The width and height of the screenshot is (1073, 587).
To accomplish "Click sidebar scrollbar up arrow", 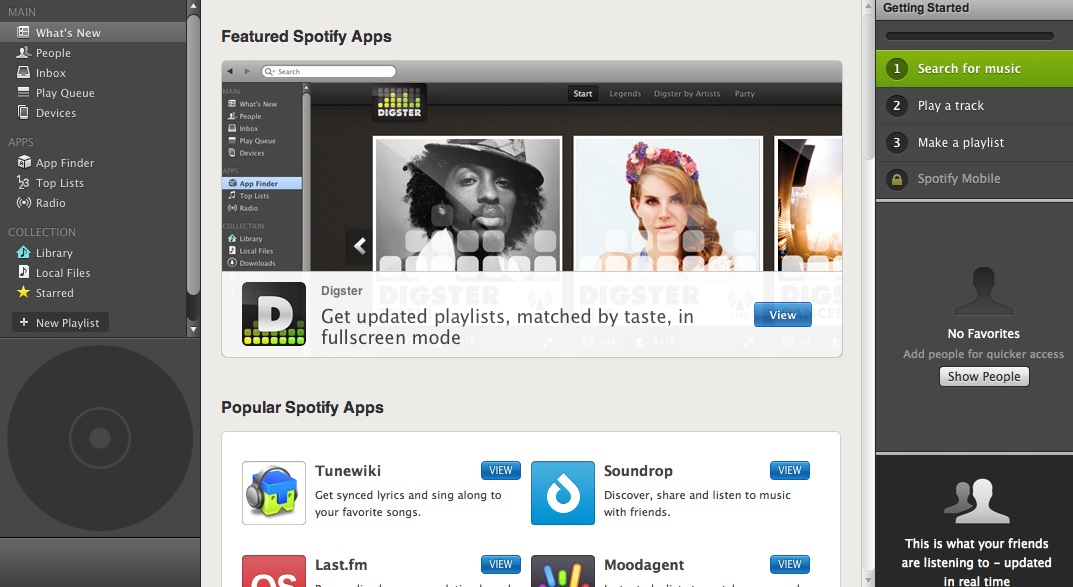I will pyautogui.click(x=194, y=6).
